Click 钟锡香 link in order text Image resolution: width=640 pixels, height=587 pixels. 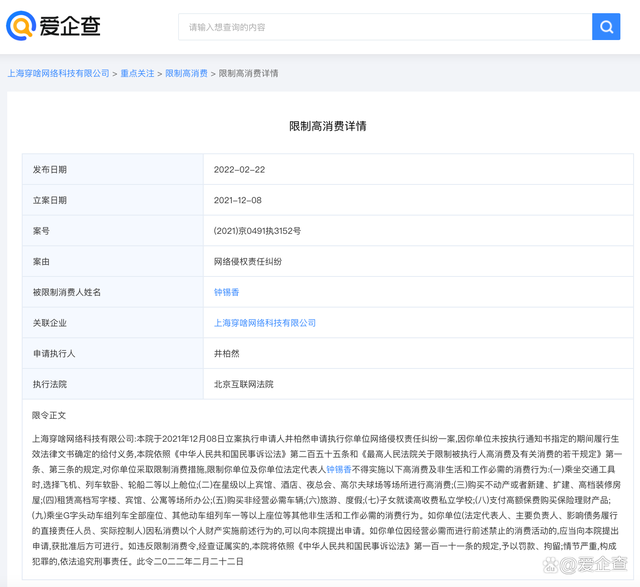[339, 469]
